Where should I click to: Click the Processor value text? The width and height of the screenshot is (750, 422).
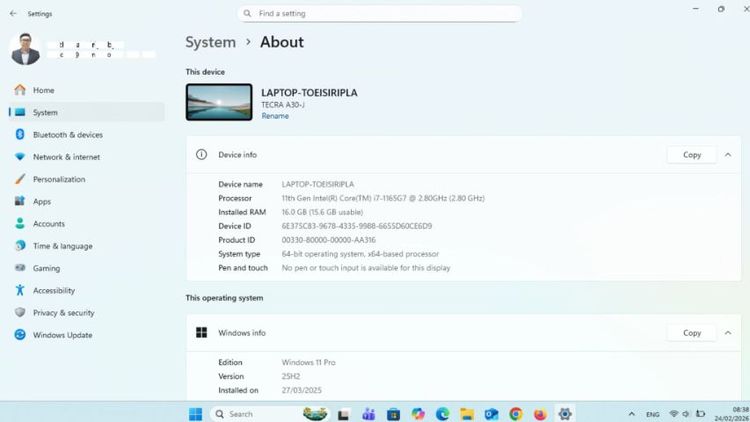click(383, 198)
